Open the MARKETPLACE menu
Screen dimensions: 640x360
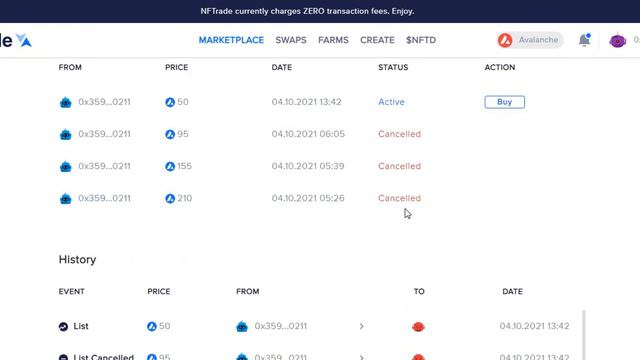[x=231, y=40]
